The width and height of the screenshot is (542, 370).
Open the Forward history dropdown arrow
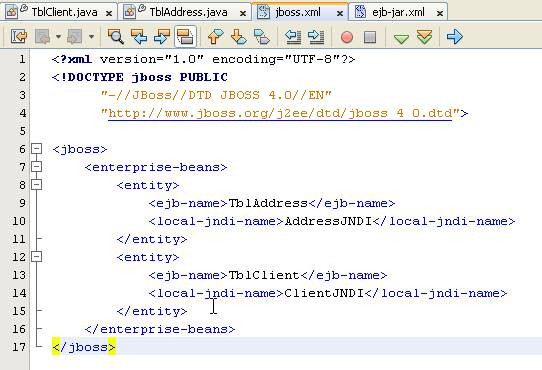tap(91, 36)
